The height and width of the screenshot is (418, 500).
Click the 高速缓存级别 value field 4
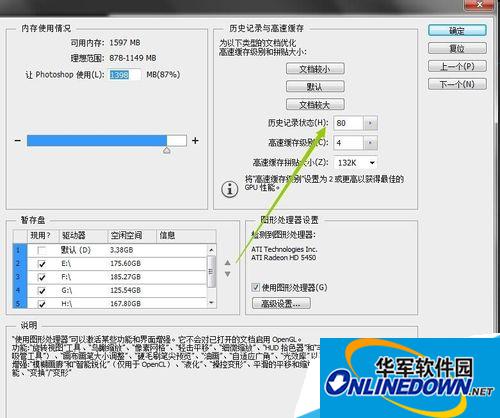pyautogui.click(x=348, y=143)
